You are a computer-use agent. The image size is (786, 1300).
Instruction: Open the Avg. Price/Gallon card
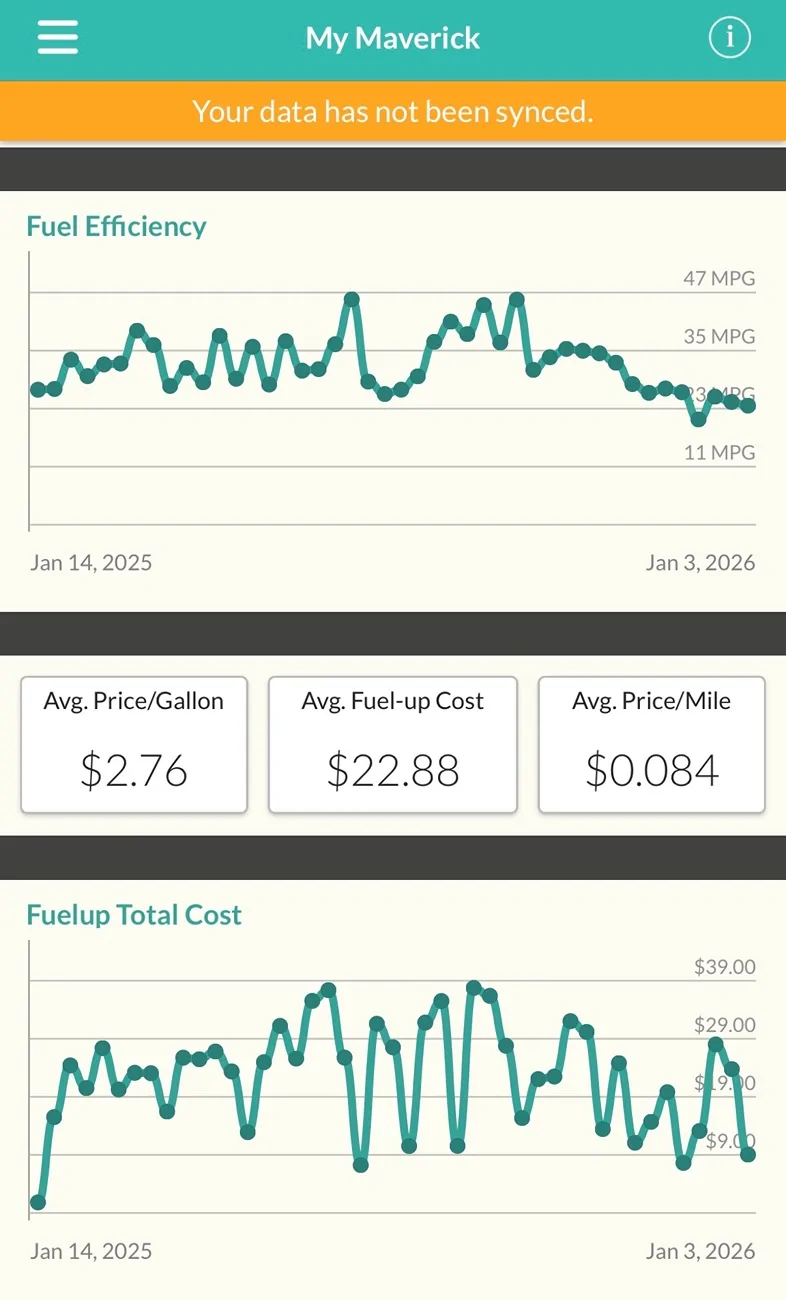(x=134, y=745)
